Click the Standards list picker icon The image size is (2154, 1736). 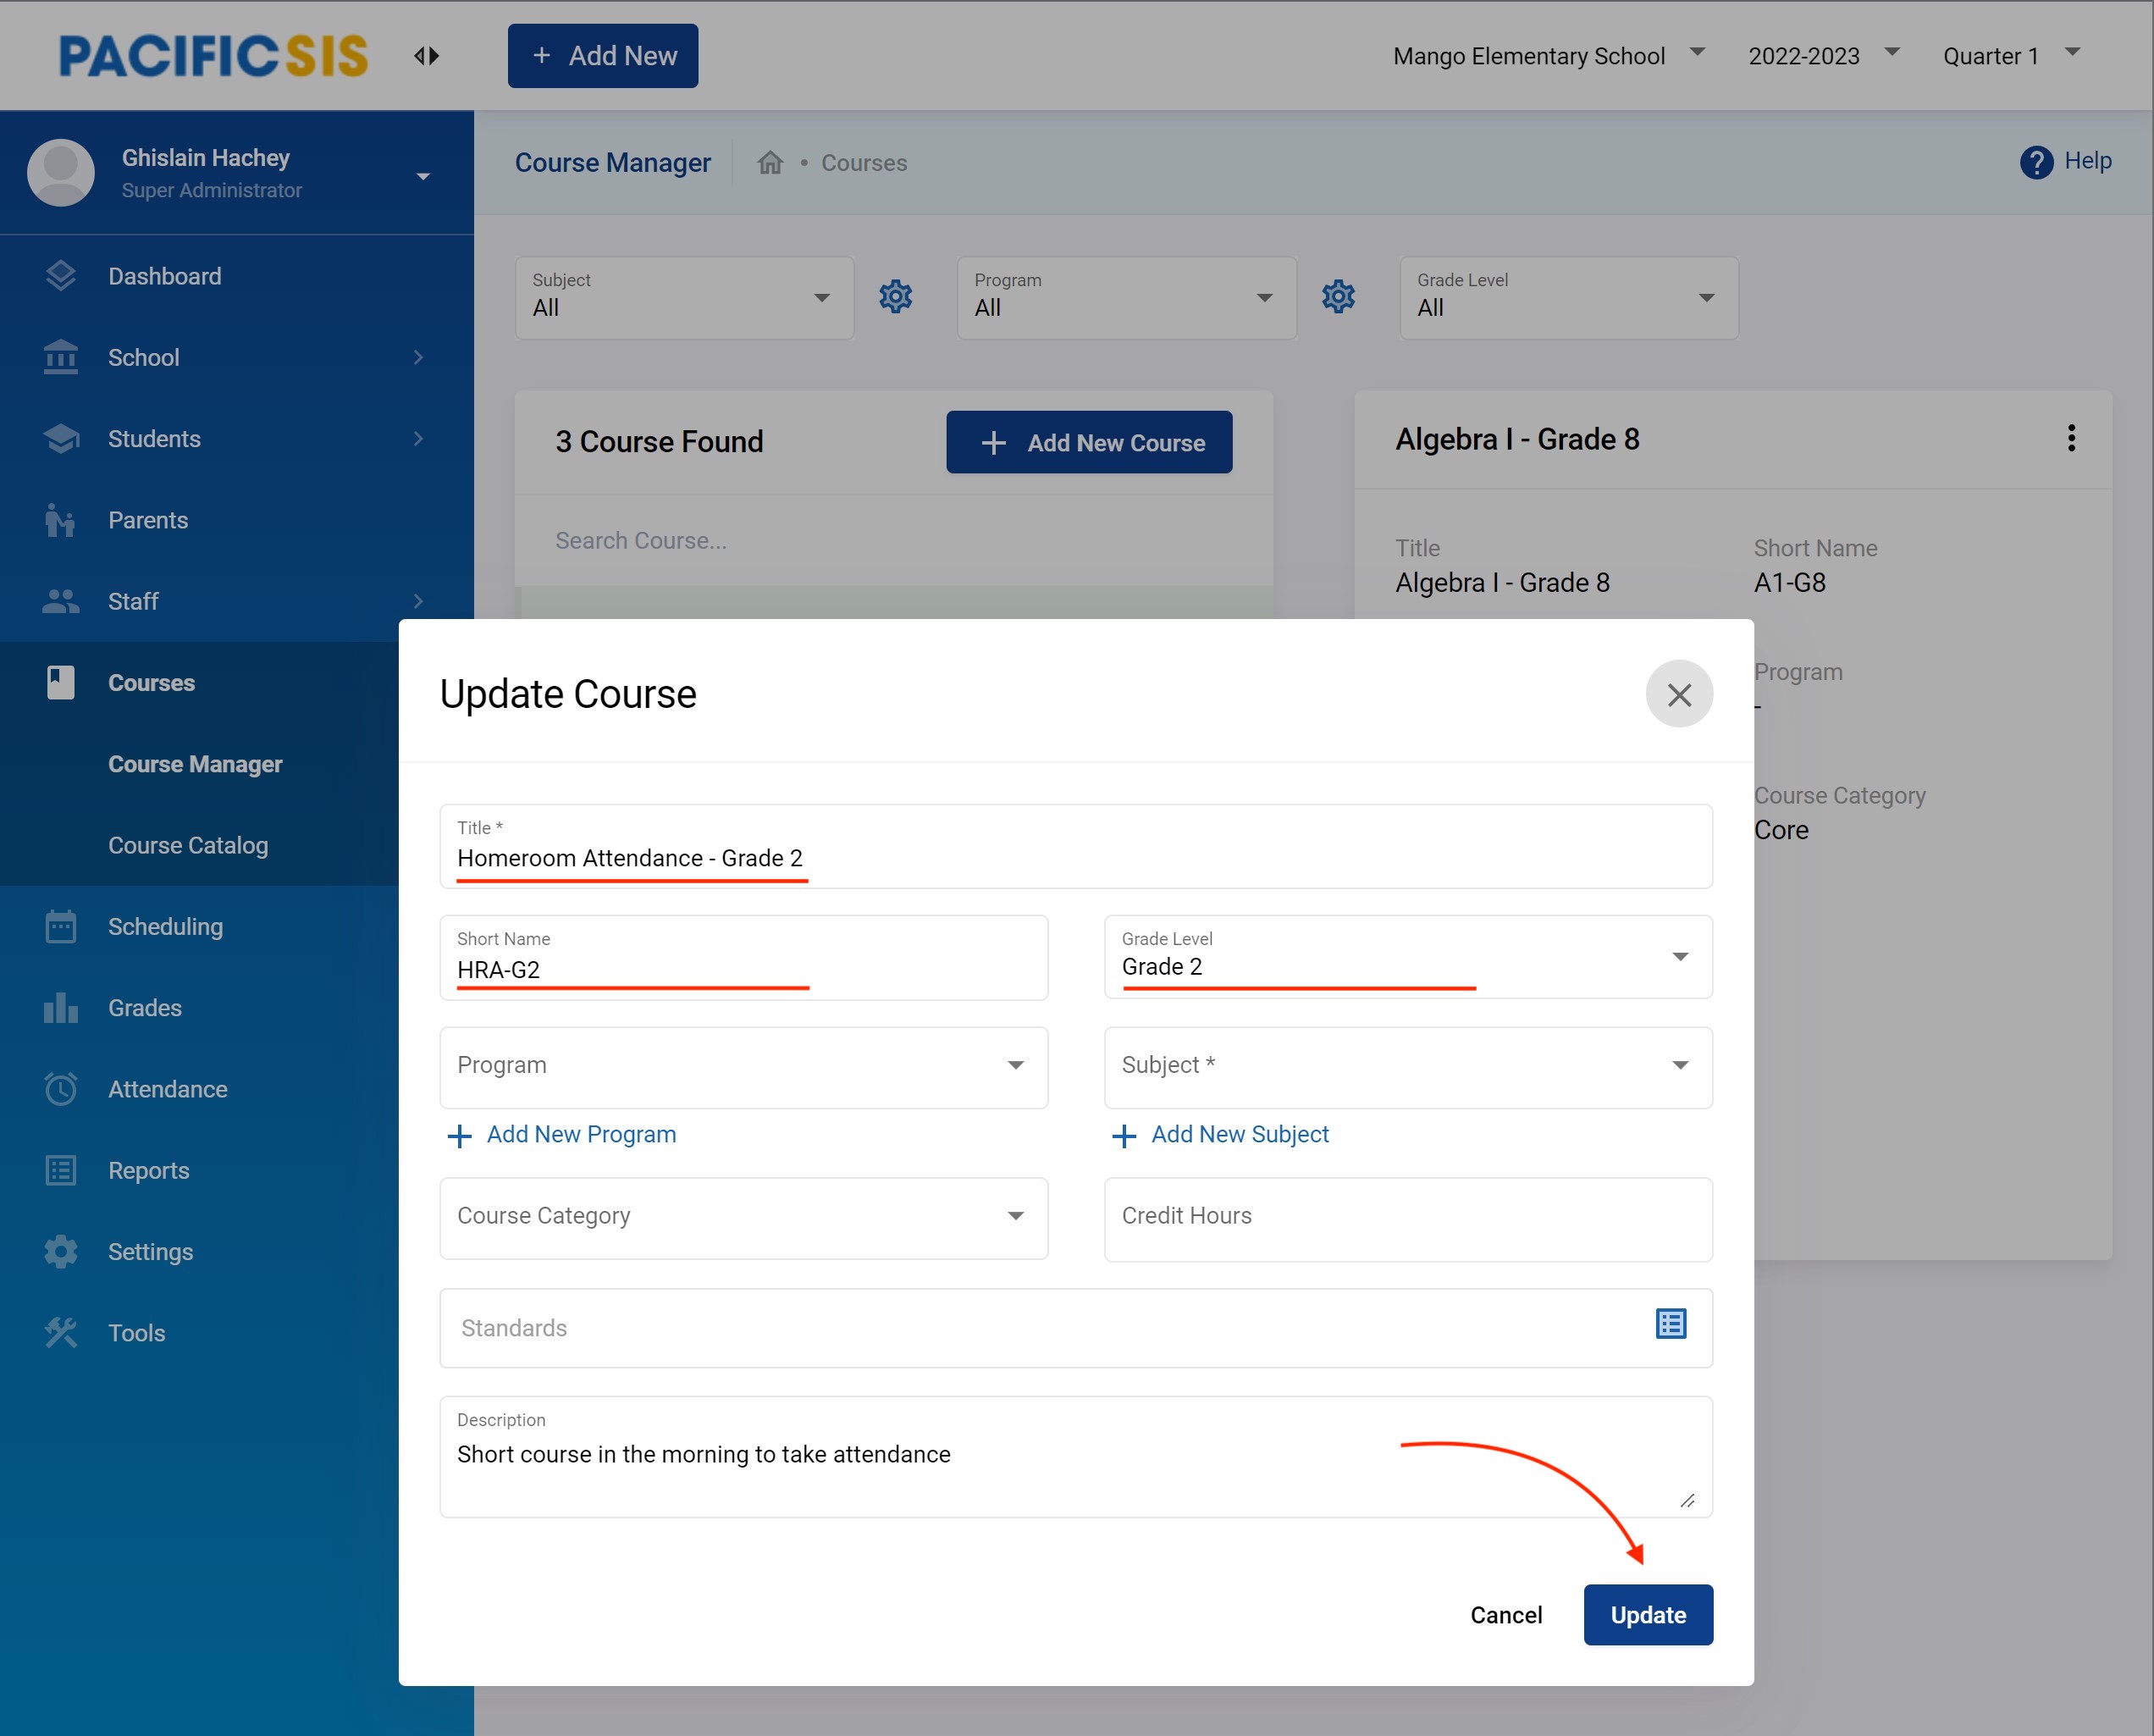pos(1670,1324)
